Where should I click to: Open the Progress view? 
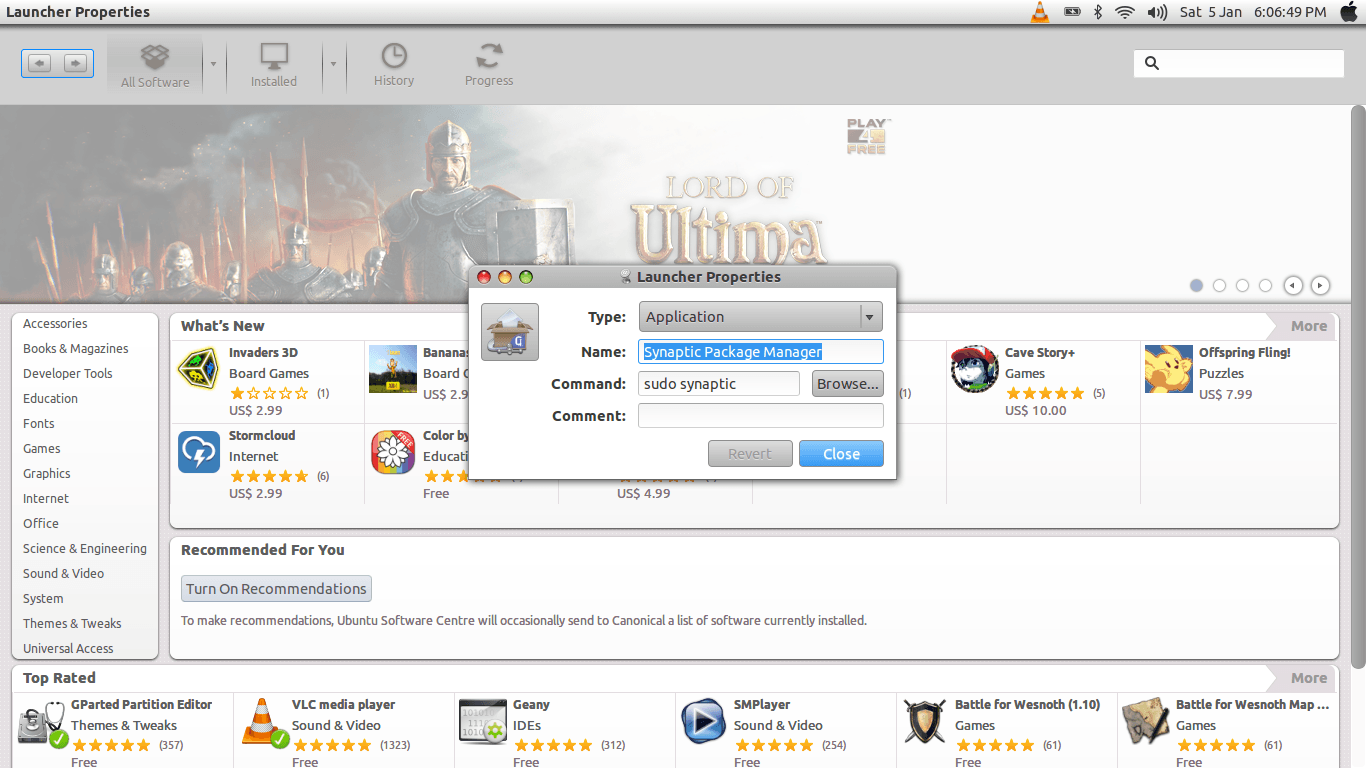489,66
